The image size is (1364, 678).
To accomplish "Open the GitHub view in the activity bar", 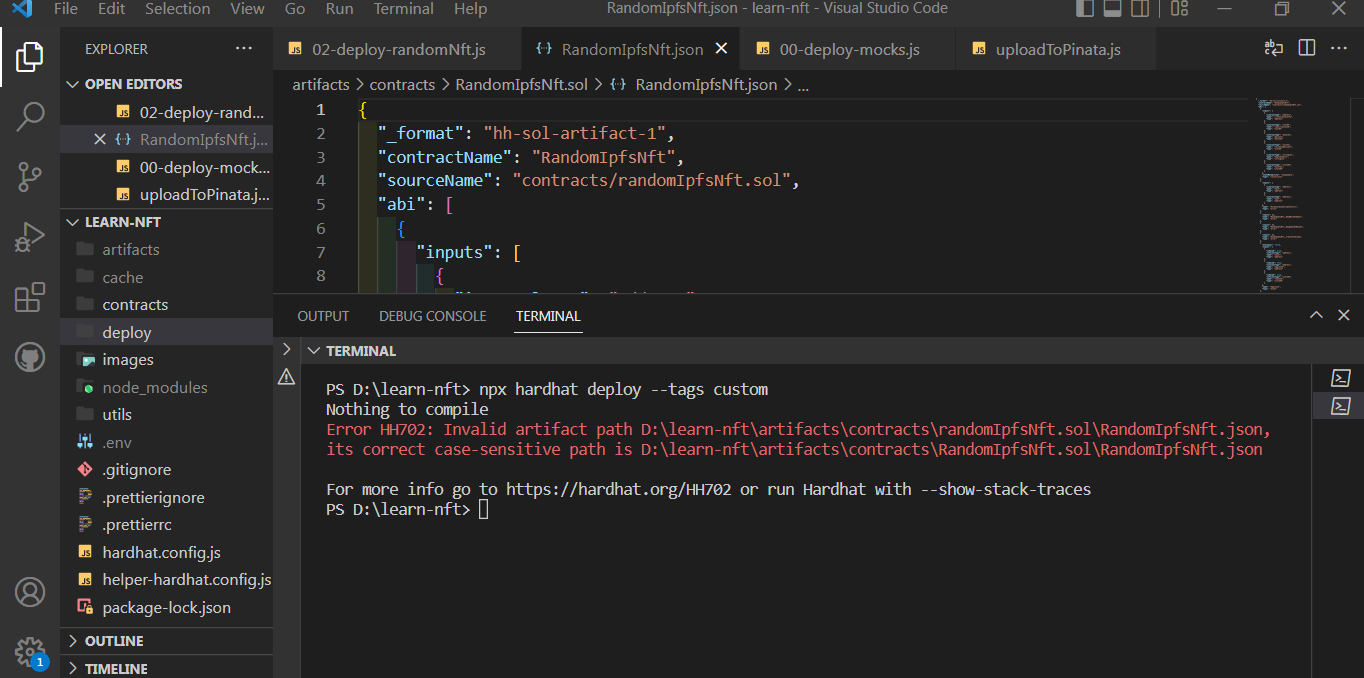I will (x=30, y=358).
